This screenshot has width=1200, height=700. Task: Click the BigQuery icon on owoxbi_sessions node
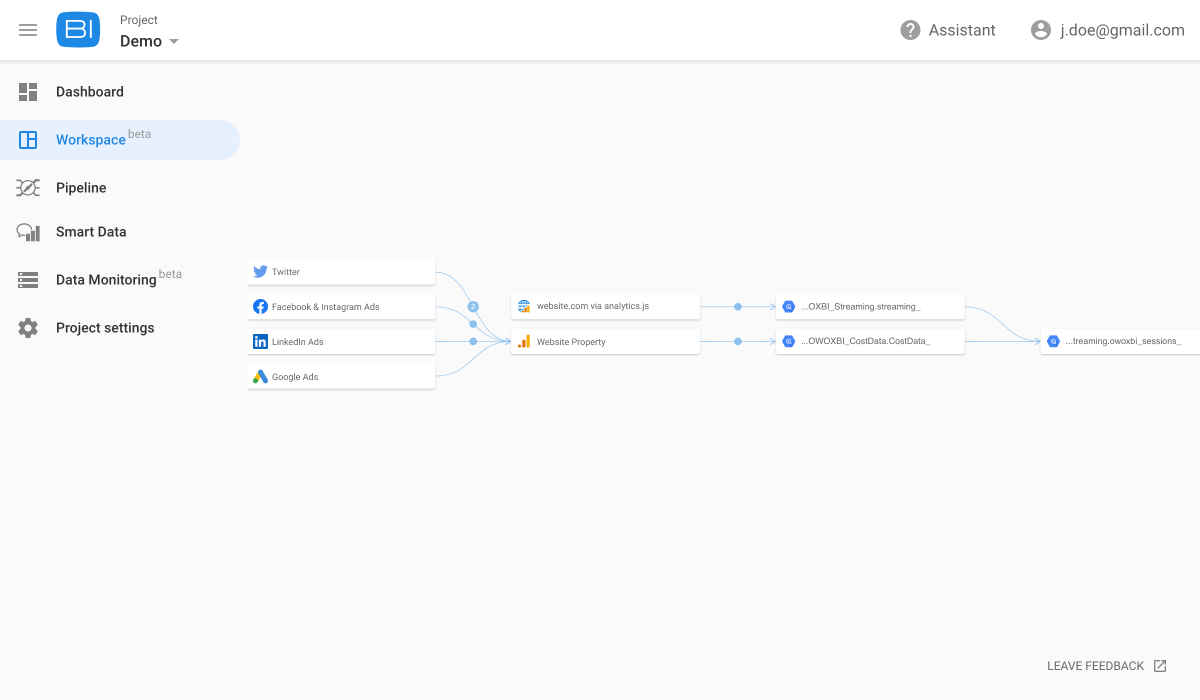click(x=1053, y=342)
